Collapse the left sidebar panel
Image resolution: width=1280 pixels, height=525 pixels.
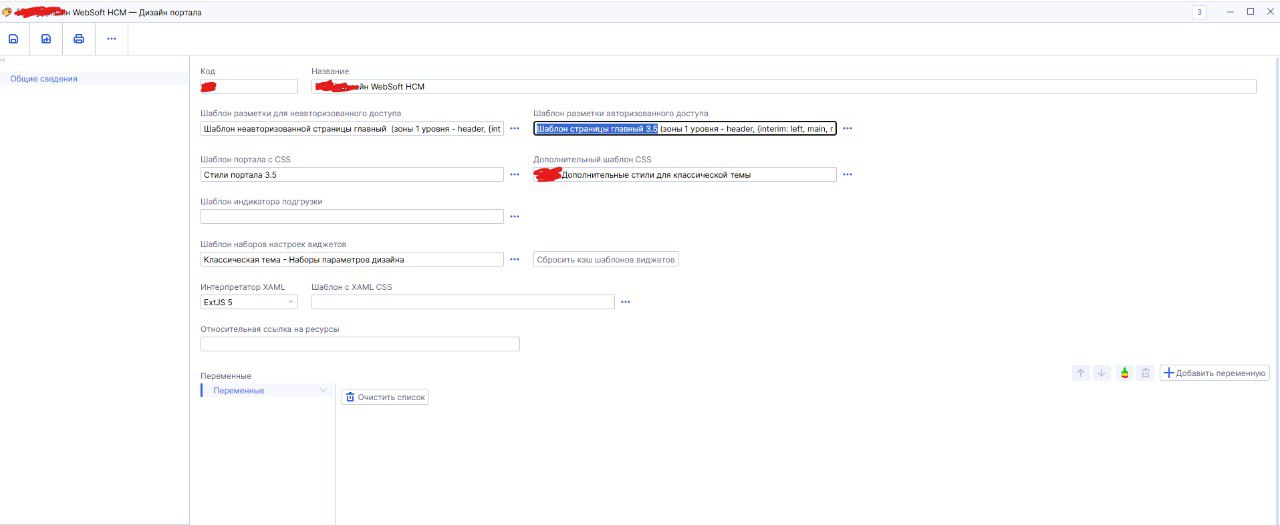click(3, 61)
